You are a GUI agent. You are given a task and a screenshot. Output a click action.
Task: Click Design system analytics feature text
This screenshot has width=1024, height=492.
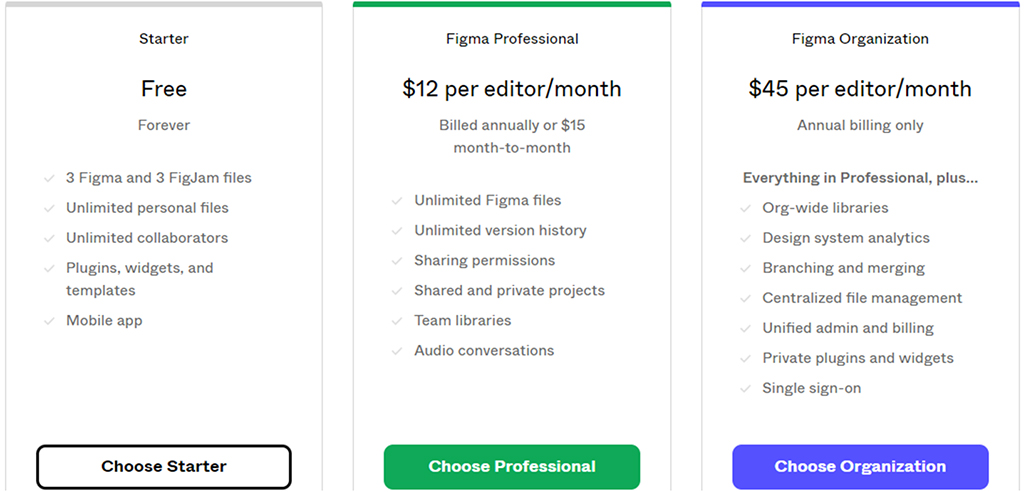coord(846,238)
